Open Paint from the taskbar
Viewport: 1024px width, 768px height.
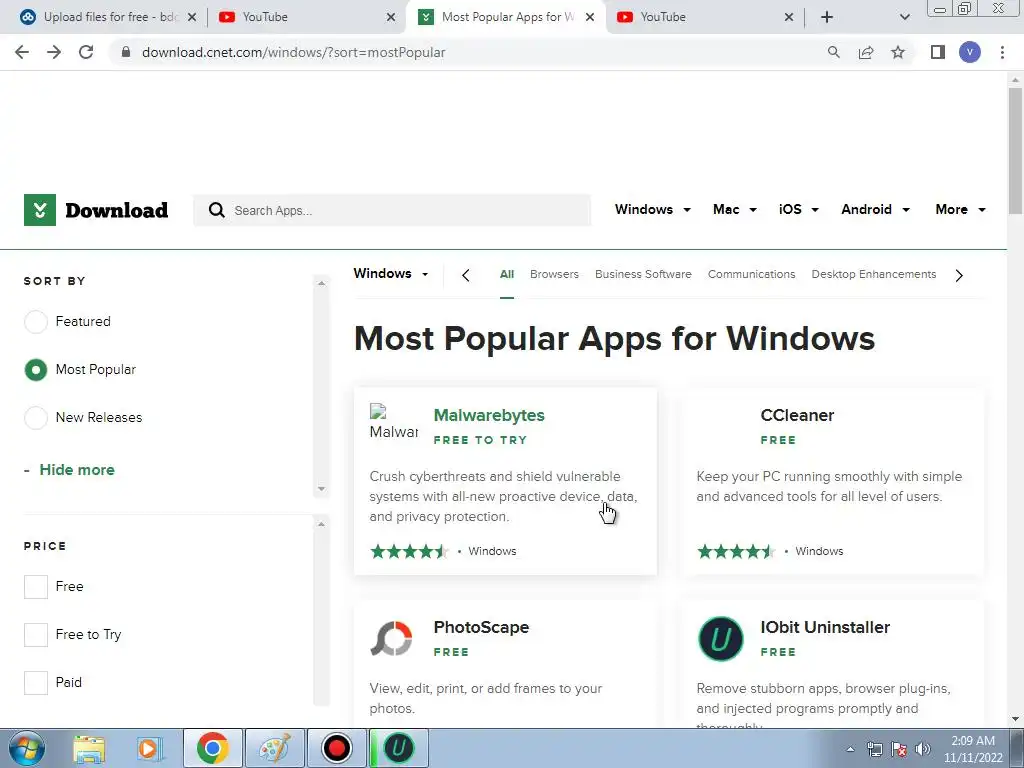tap(275, 748)
